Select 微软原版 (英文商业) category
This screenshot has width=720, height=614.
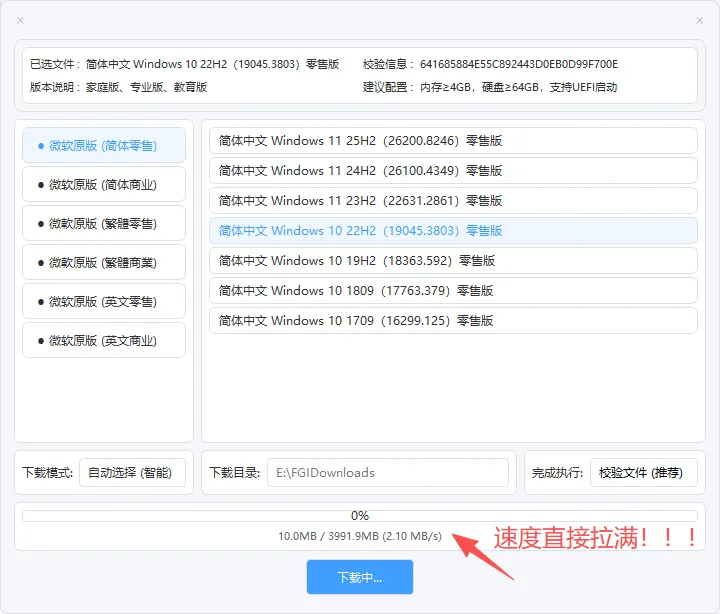[x=104, y=341]
